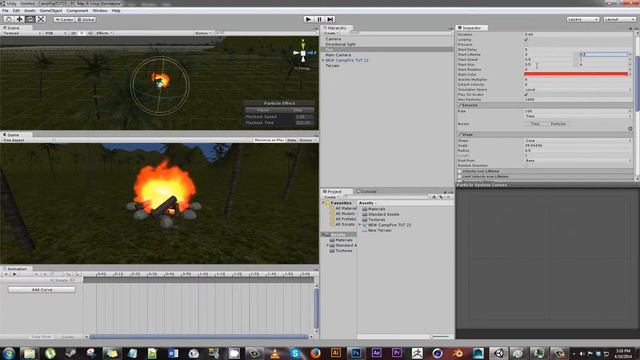Open the File menu
The width and height of the screenshot is (640, 360).
5,11
